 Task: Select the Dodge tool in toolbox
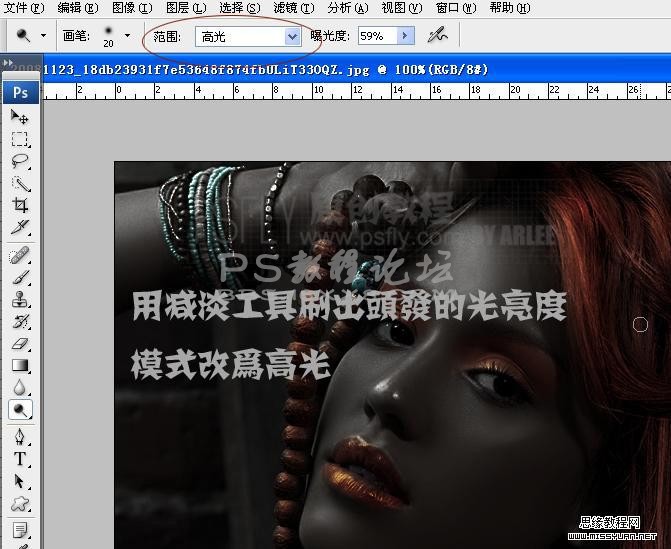(x=20, y=410)
